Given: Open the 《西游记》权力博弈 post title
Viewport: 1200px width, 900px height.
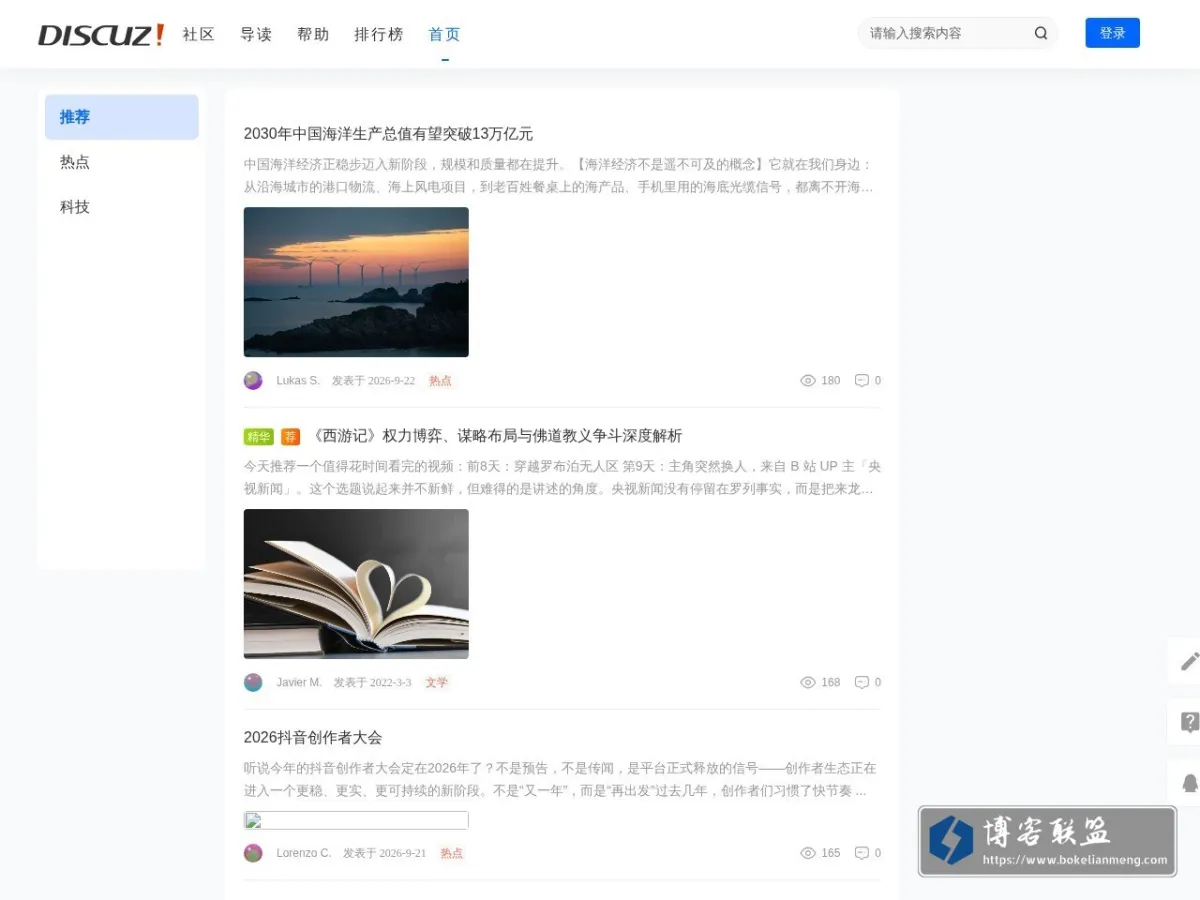Looking at the screenshot, I should (x=497, y=436).
